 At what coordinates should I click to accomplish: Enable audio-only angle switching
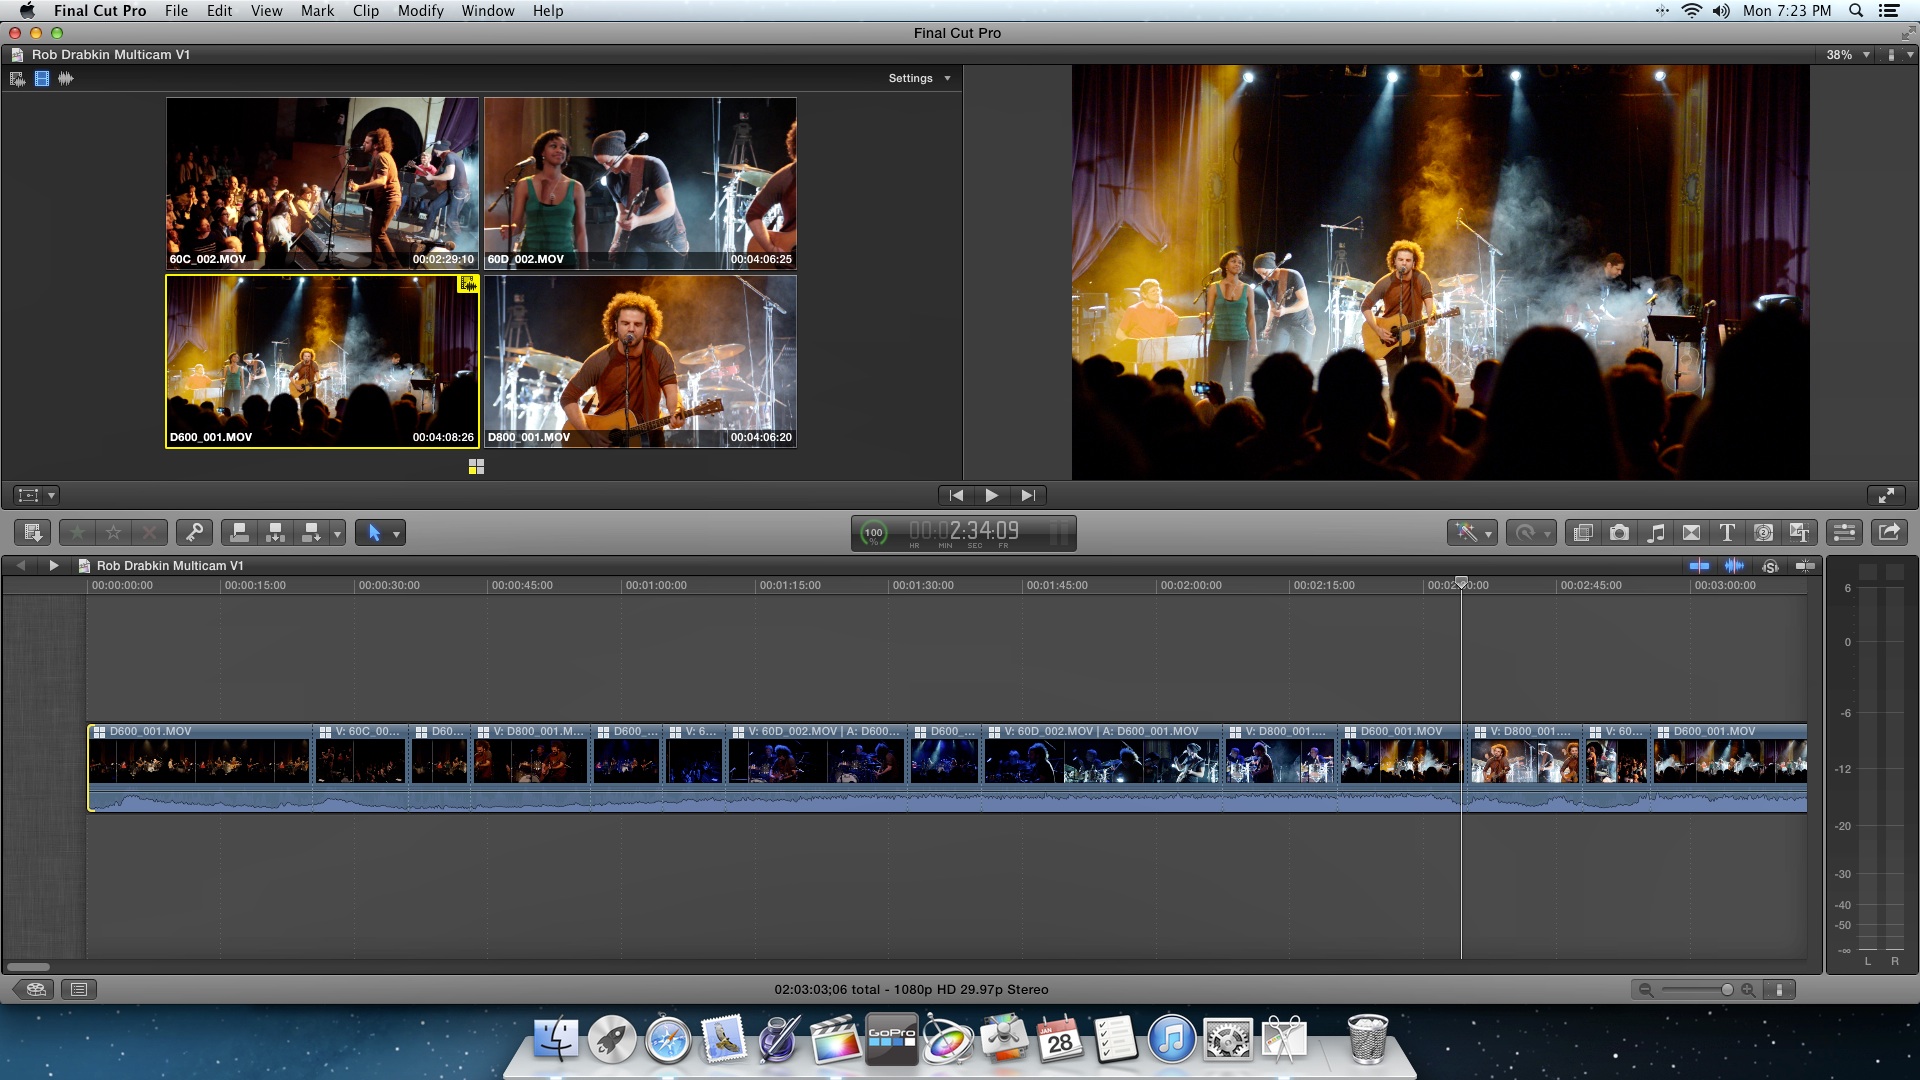coord(66,78)
